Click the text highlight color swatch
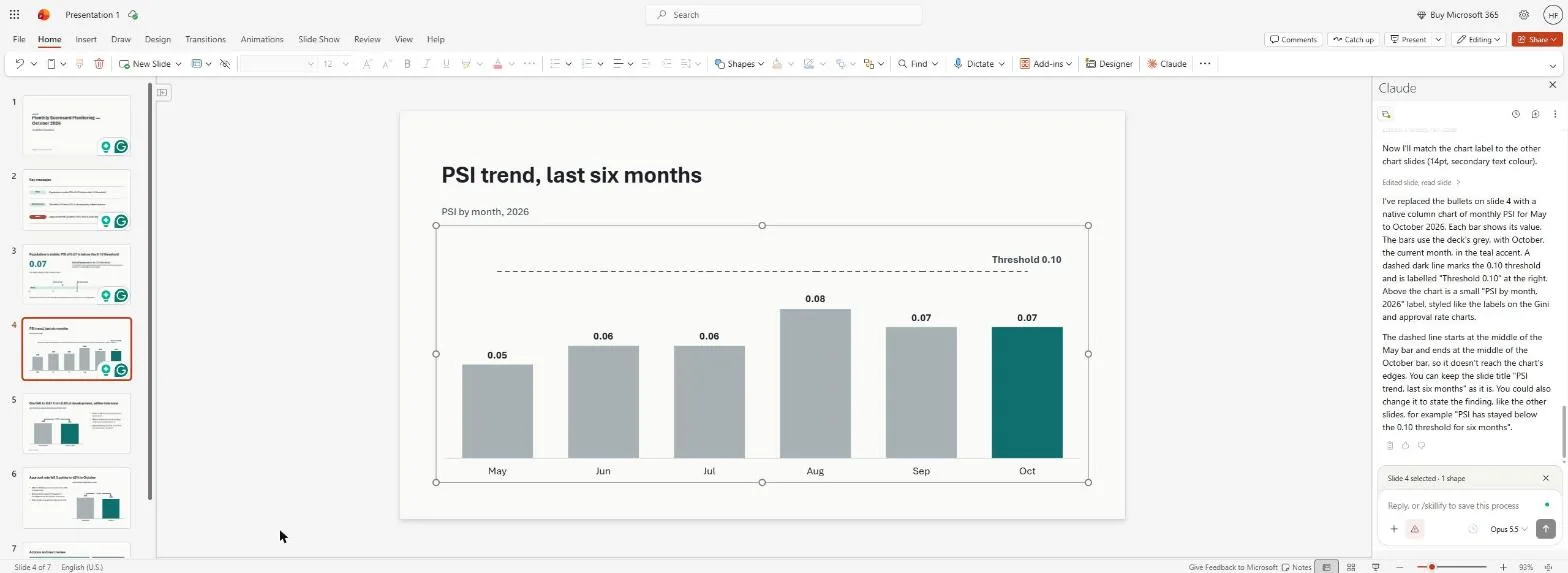Viewport: 1568px width, 573px height. tap(466, 64)
